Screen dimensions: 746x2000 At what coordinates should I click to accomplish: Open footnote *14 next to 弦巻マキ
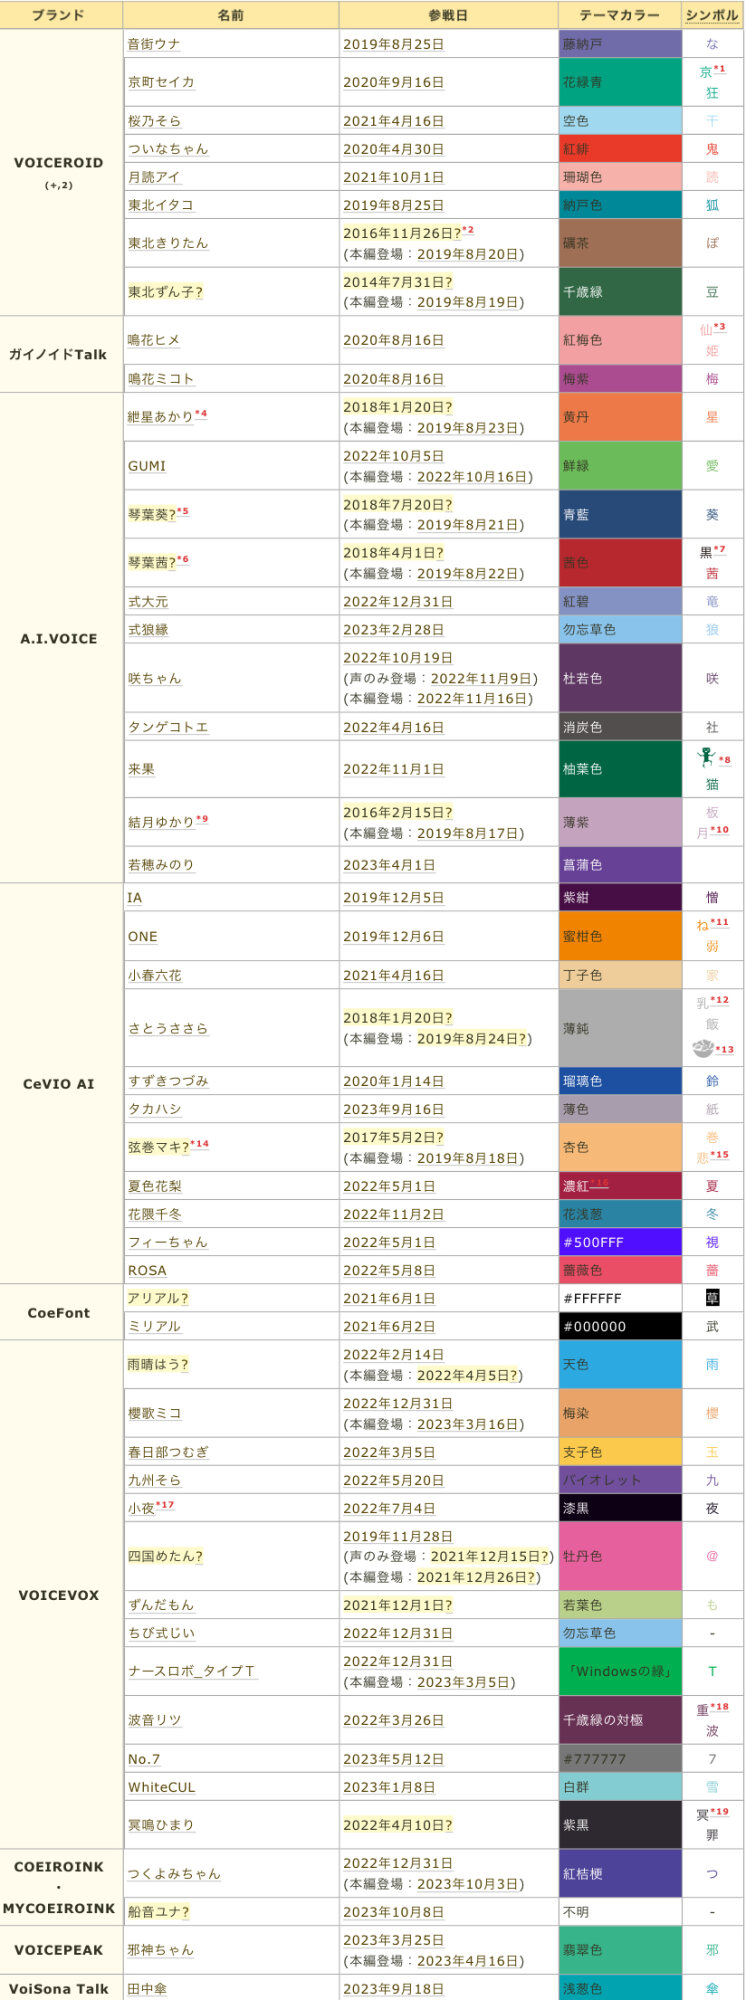199,1144
